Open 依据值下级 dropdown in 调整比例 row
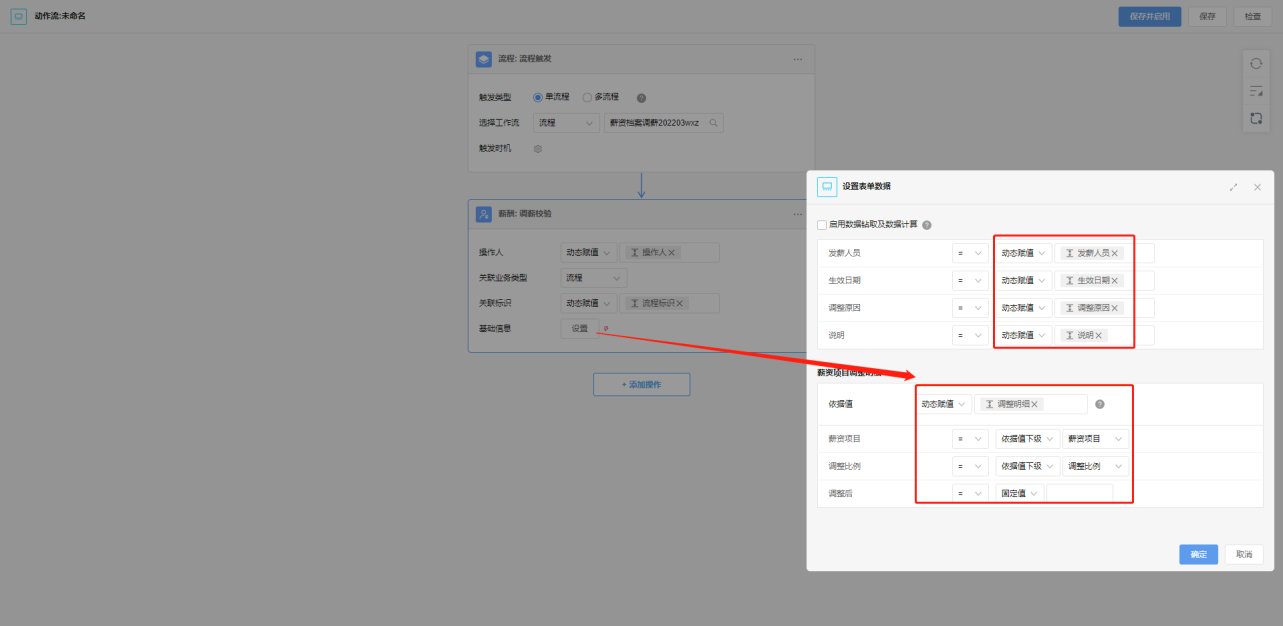1283x626 pixels. [x=1028, y=466]
